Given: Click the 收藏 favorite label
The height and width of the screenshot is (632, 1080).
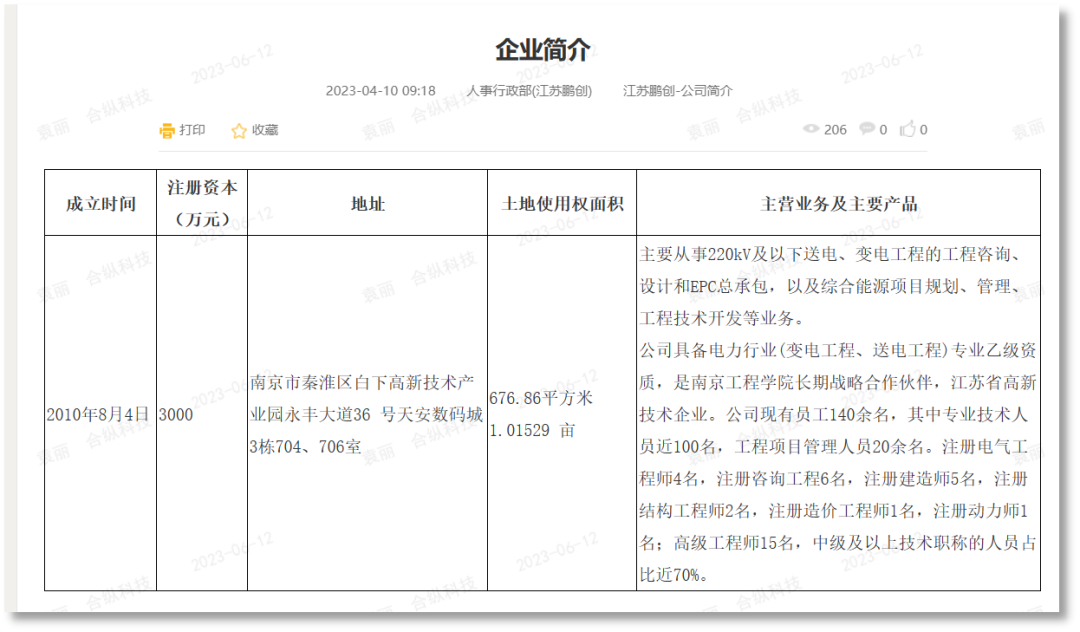Looking at the screenshot, I should coord(265,130).
